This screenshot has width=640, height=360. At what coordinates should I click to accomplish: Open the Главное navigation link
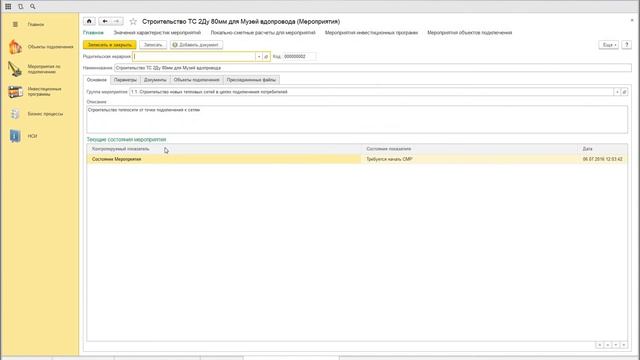(93, 33)
